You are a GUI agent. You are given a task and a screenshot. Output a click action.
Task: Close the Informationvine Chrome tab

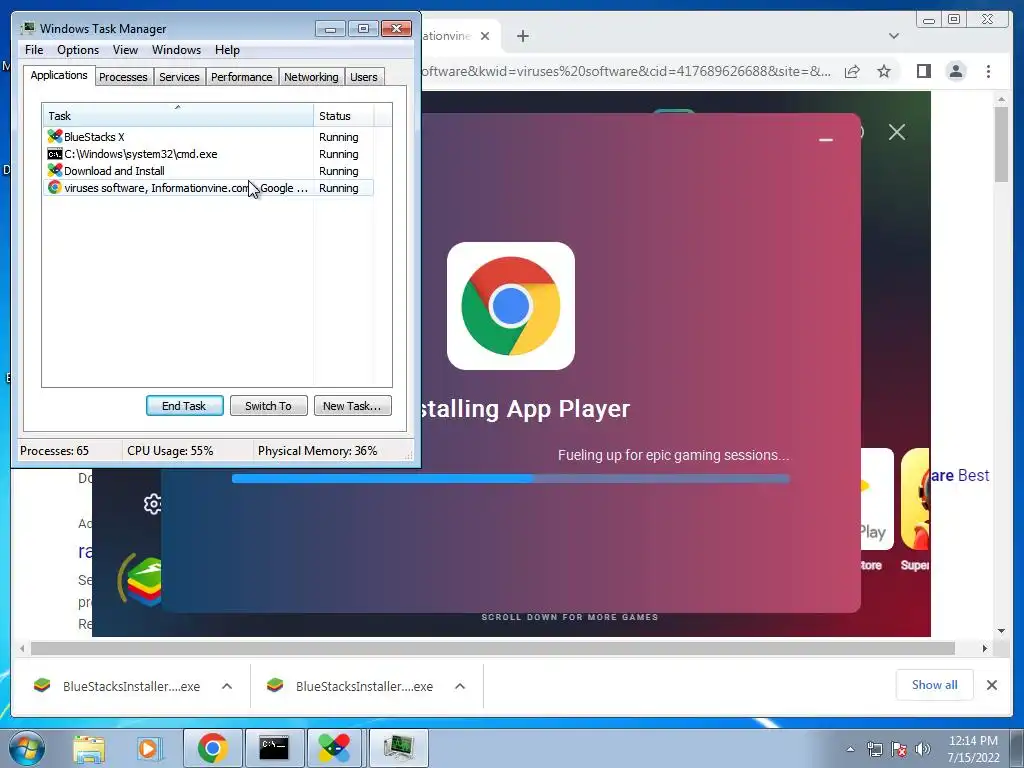(485, 36)
